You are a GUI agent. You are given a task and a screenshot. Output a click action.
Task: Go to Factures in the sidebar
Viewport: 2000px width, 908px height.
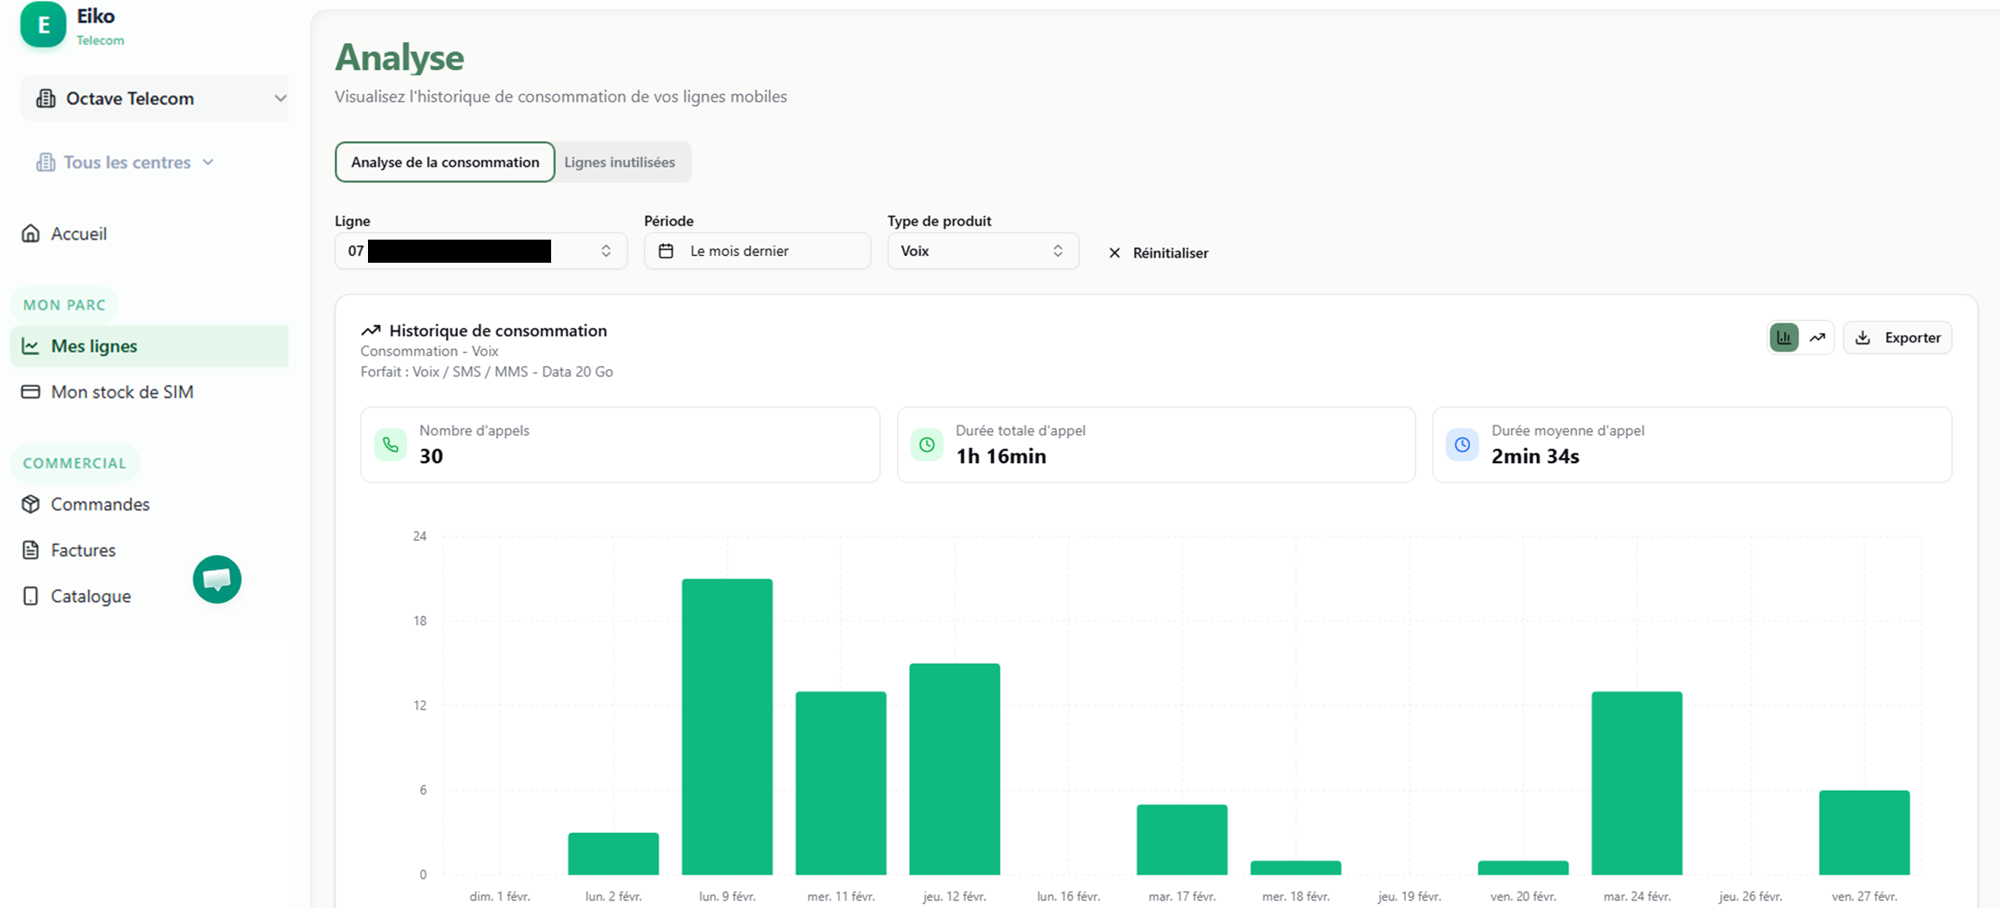coord(83,550)
